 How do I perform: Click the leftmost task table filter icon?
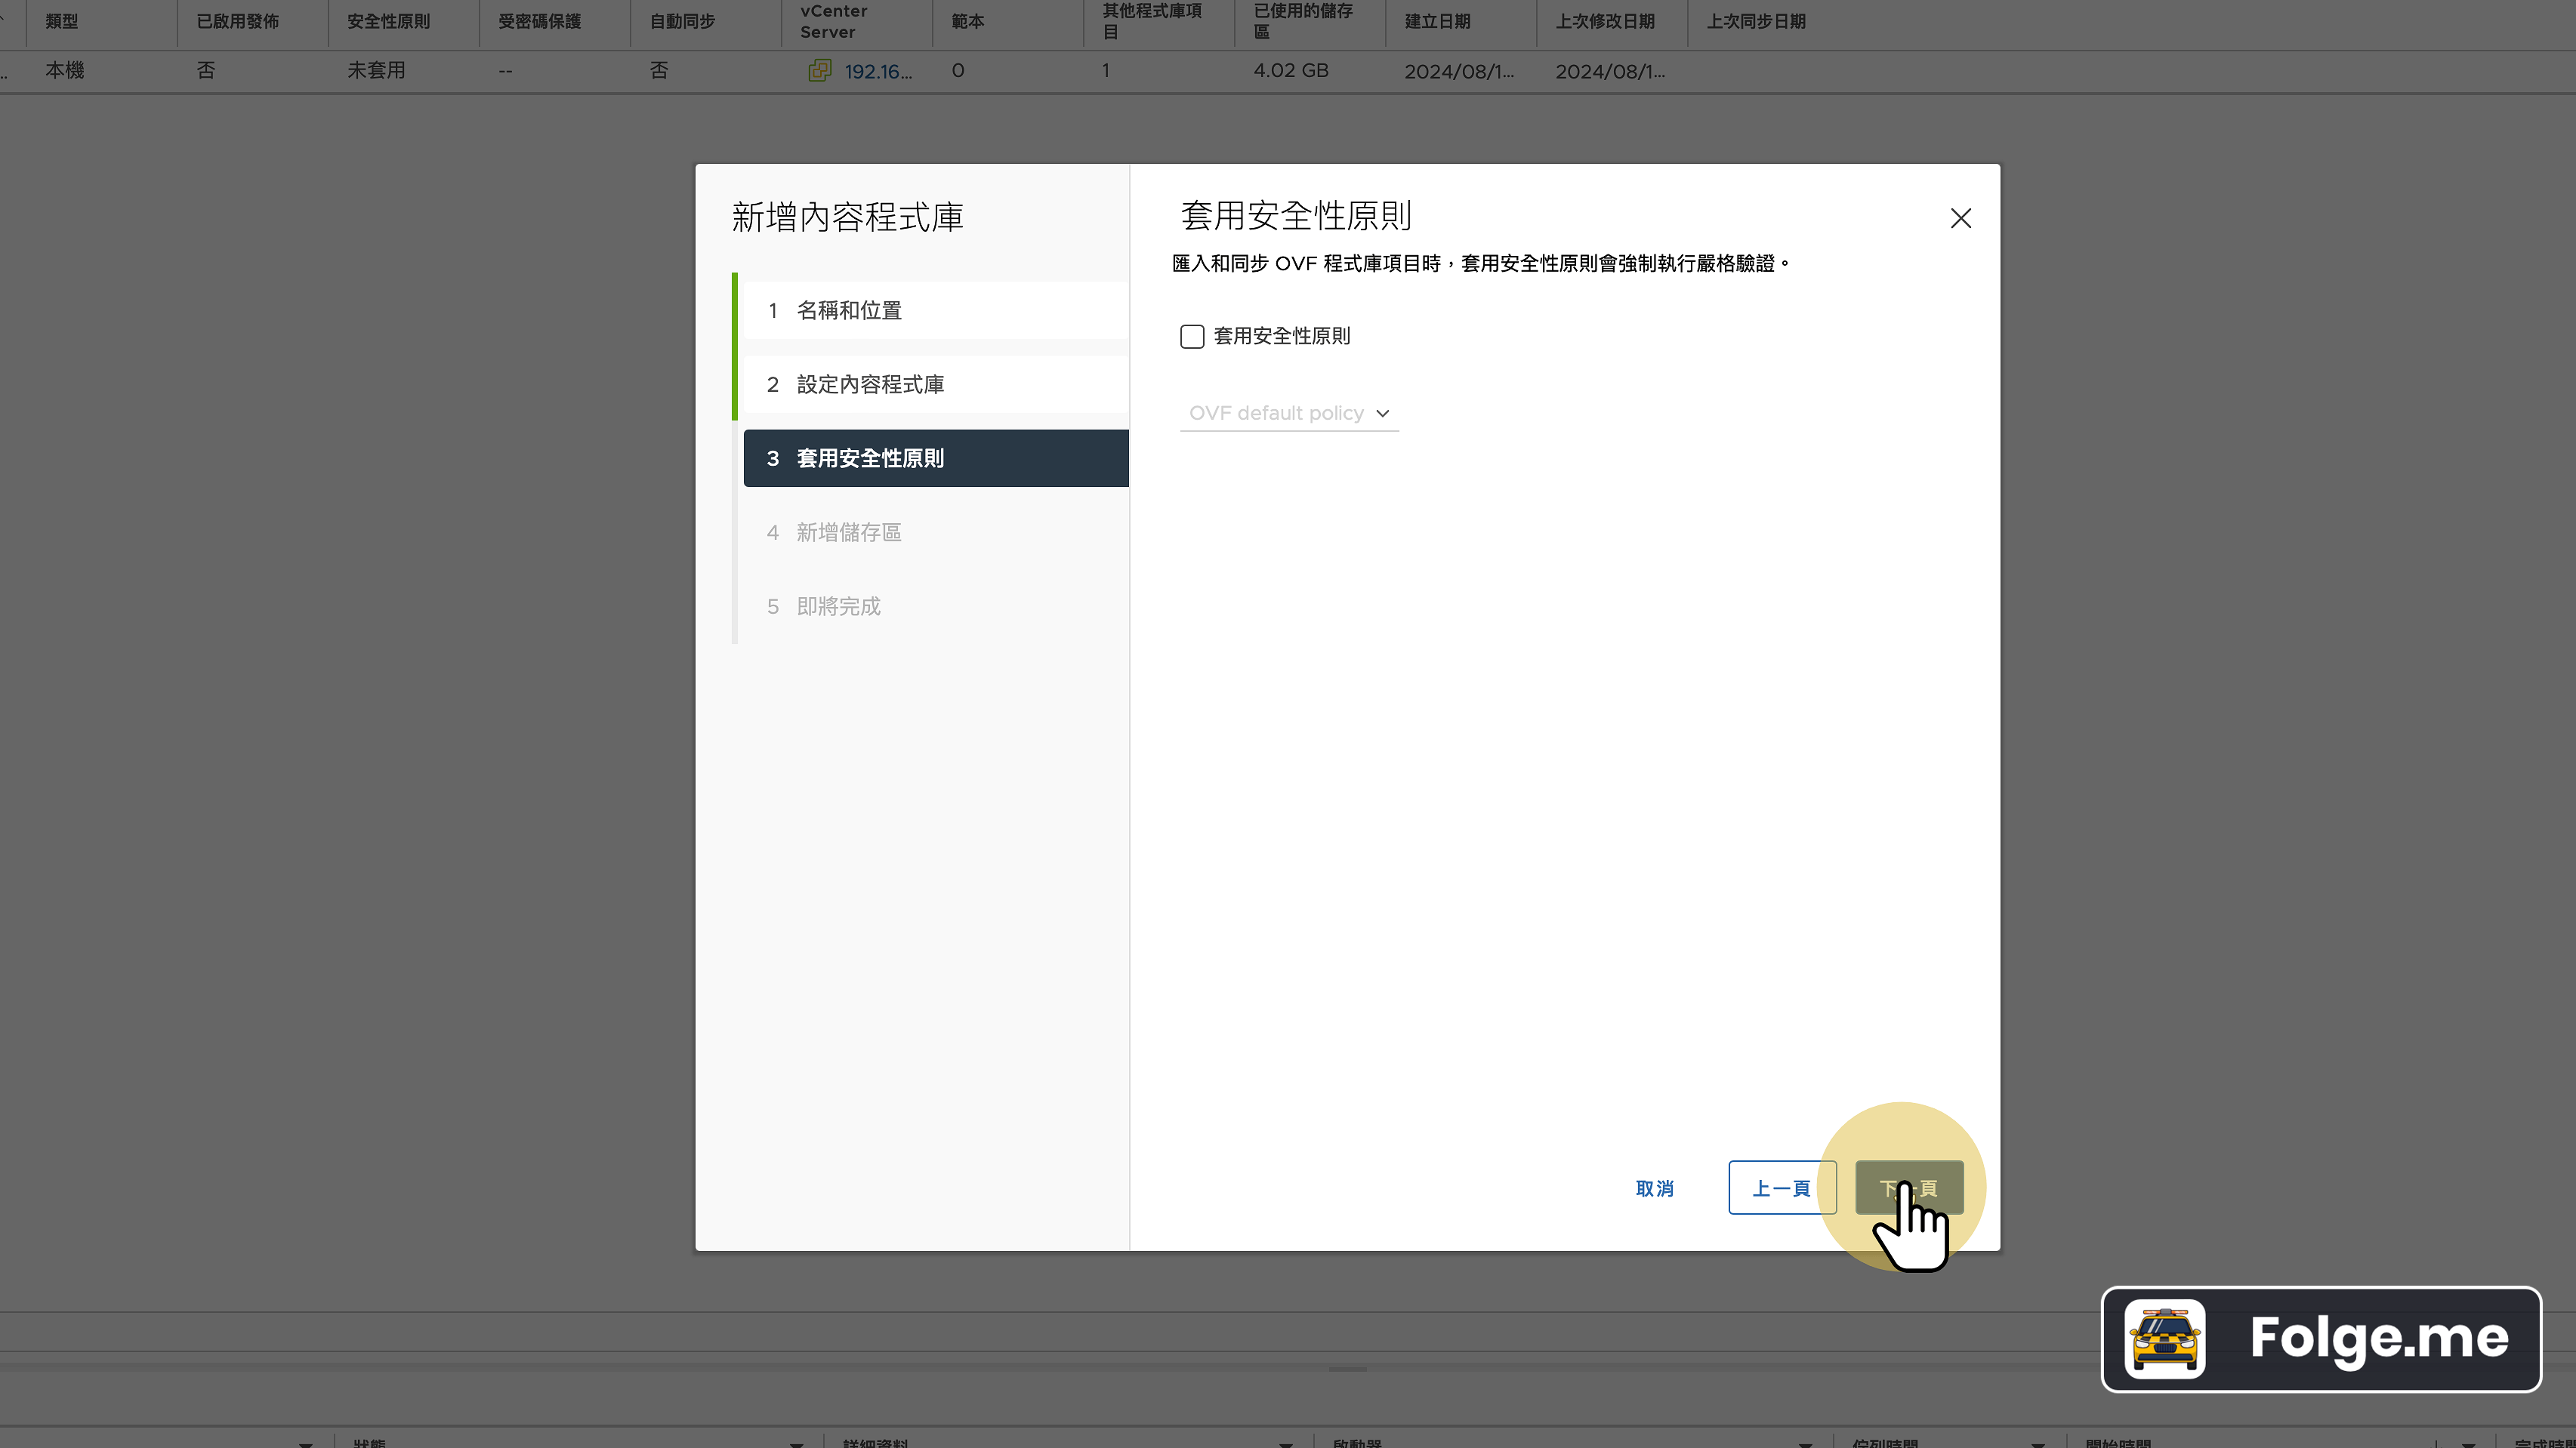pyautogui.click(x=305, y=1442)
